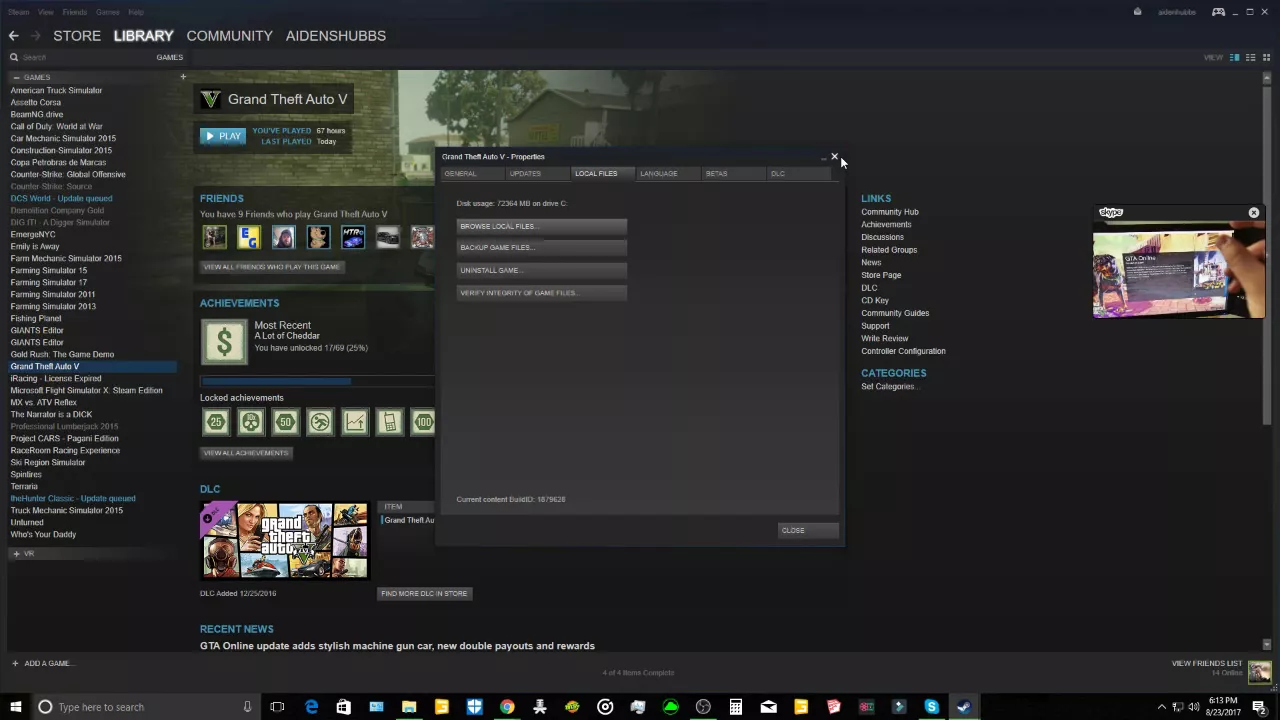Screen dimensions: 1280x720
Task: Open the Steam menu
Action: (18, 12)
